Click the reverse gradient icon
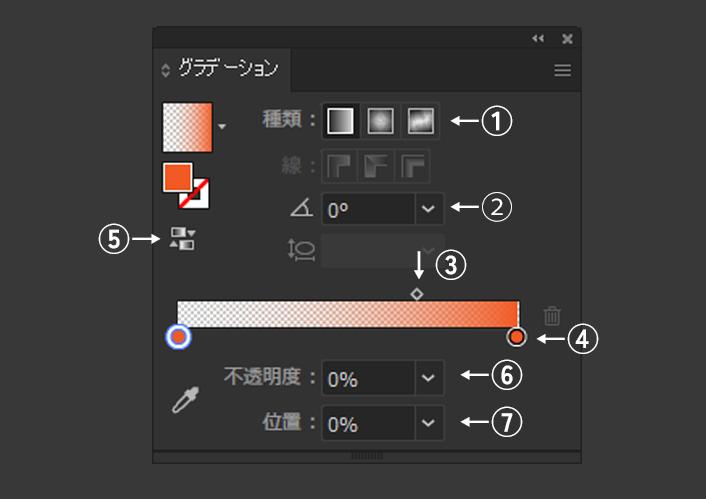 pyautogui.click(x=182, y=238)
